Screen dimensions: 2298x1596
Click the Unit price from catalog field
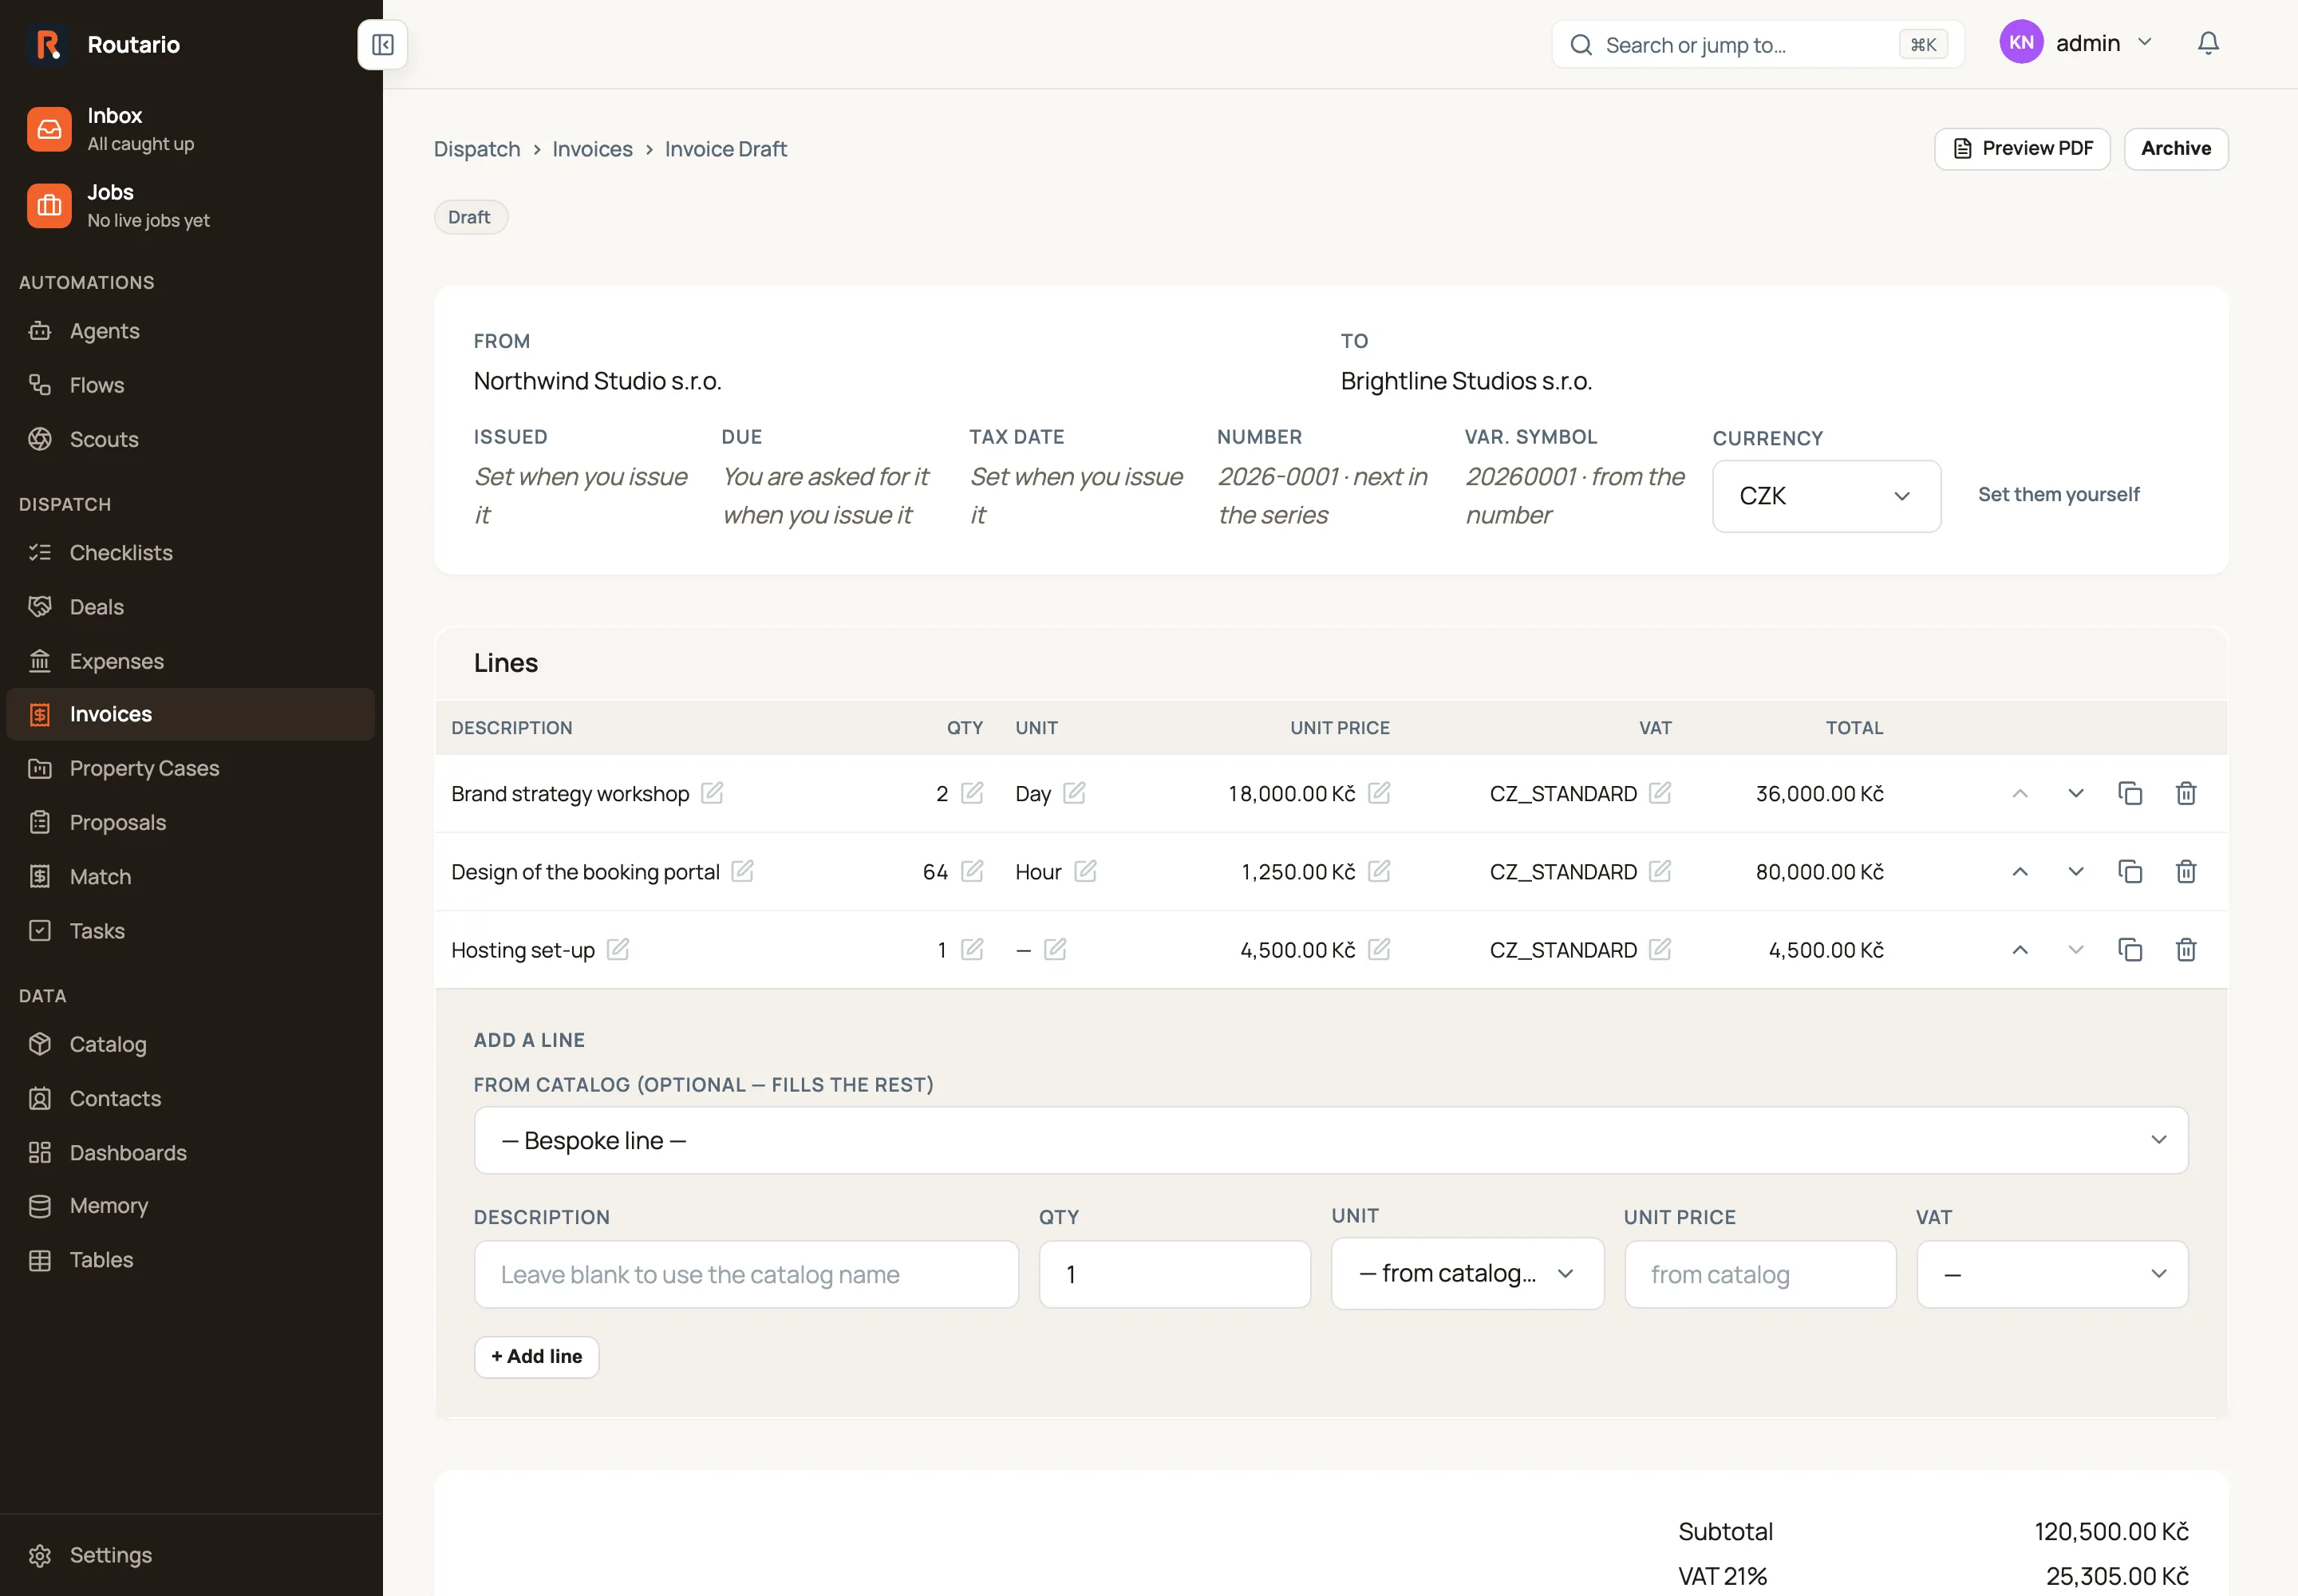pyautogui.click(x=1760, y=1274)
